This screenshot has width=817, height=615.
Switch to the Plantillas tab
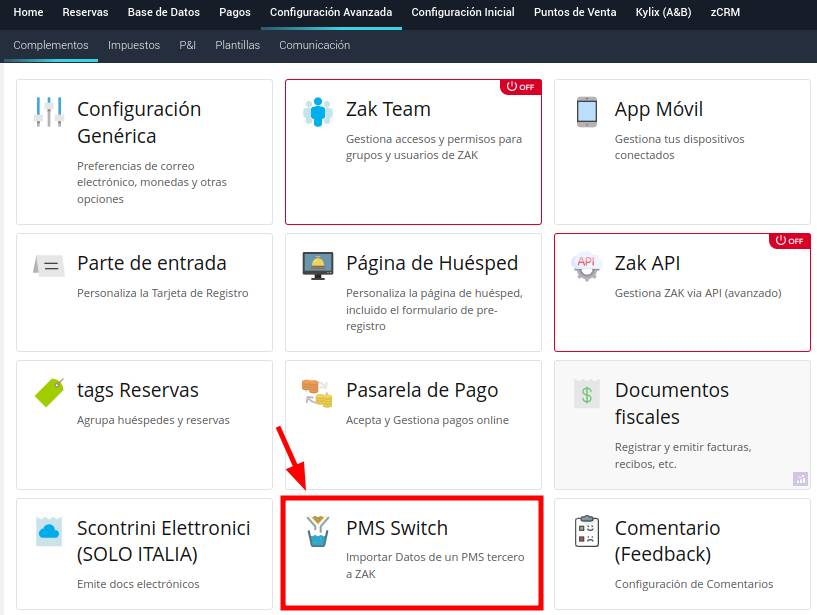237,45
